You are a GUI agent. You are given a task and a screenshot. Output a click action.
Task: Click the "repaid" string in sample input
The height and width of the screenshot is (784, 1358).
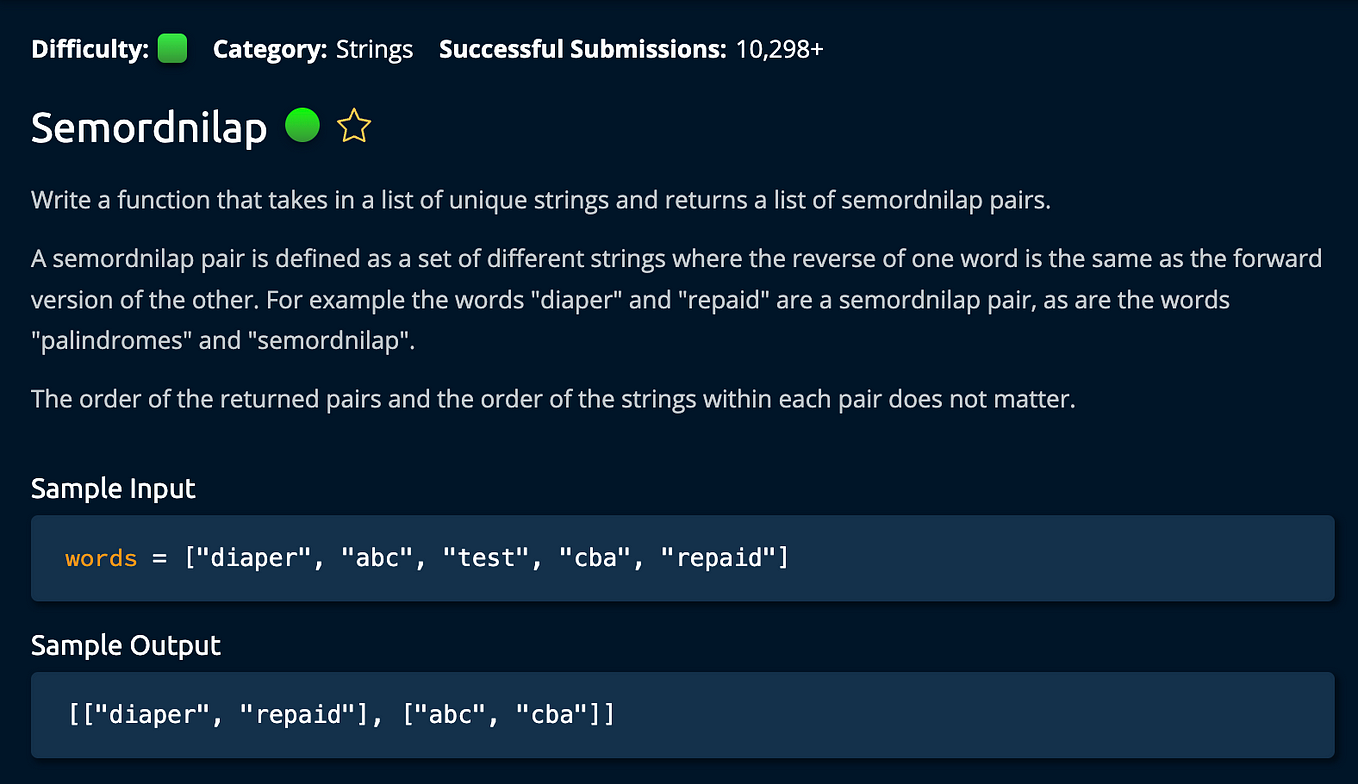tap(719, 558)
